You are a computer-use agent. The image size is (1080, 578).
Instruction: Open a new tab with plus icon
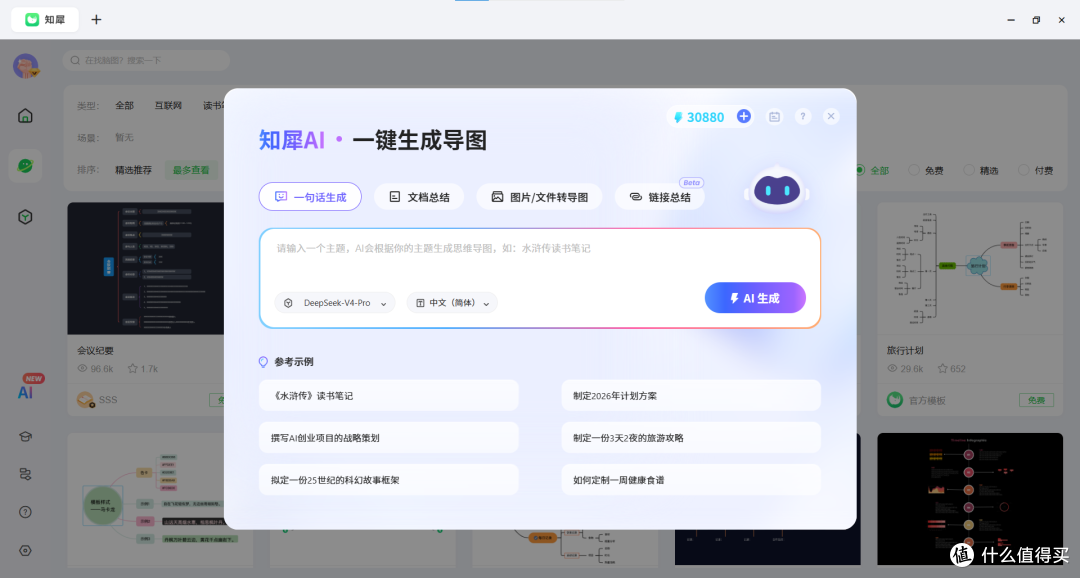(x=96, y=19)
